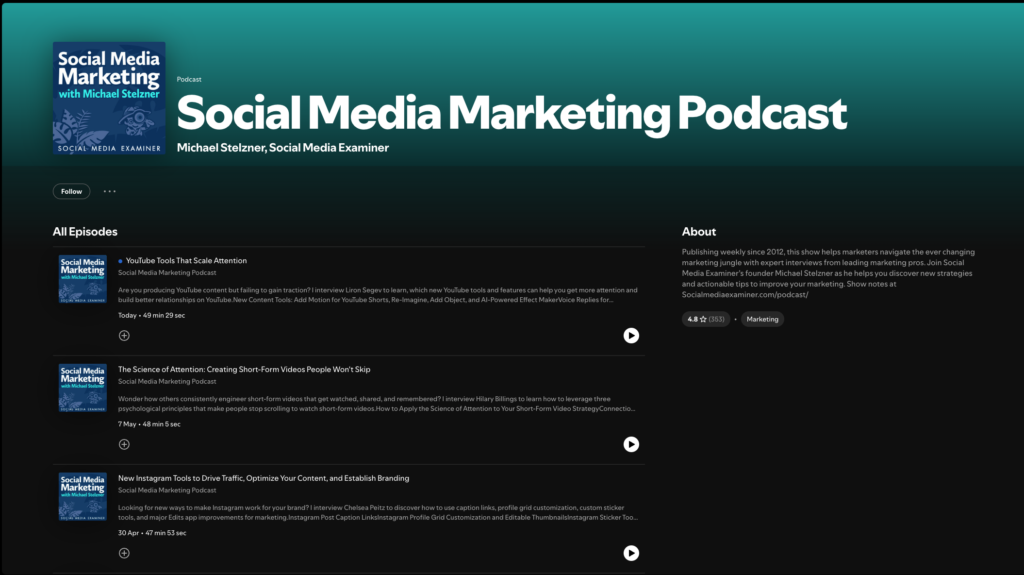Click the podcast name under the Science of Attention title
Image resolution: width=1024 pixels, height=575 pixels.
click(x=167, y=381)
